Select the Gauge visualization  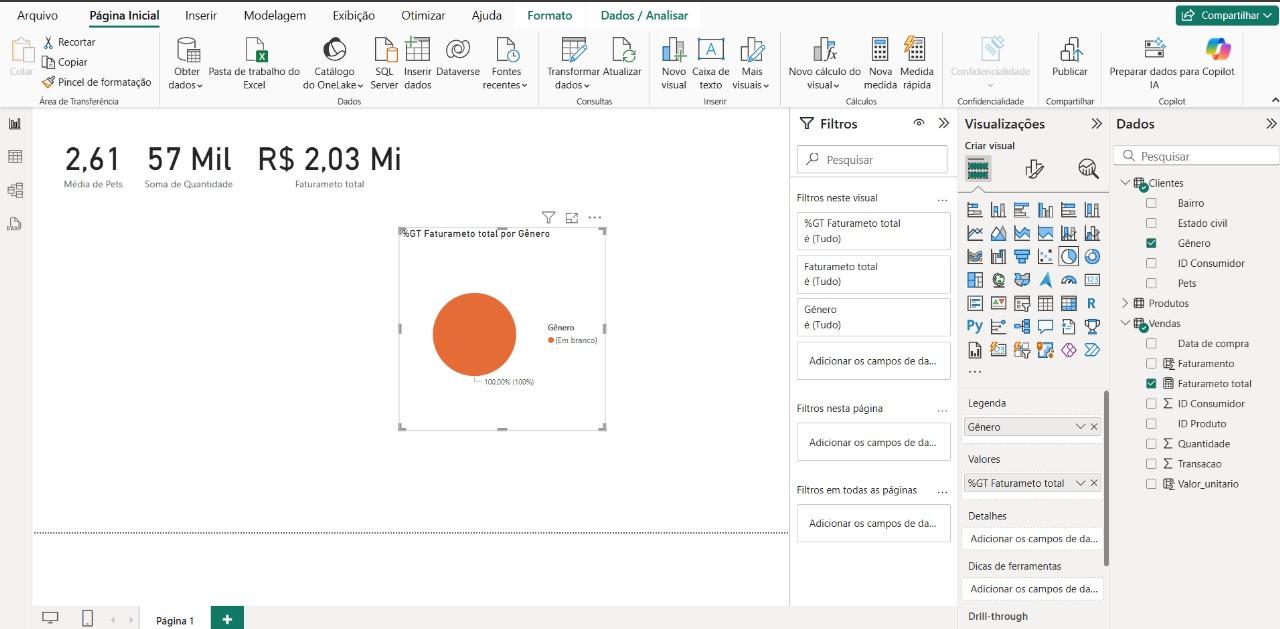[x=1069, y=280]
